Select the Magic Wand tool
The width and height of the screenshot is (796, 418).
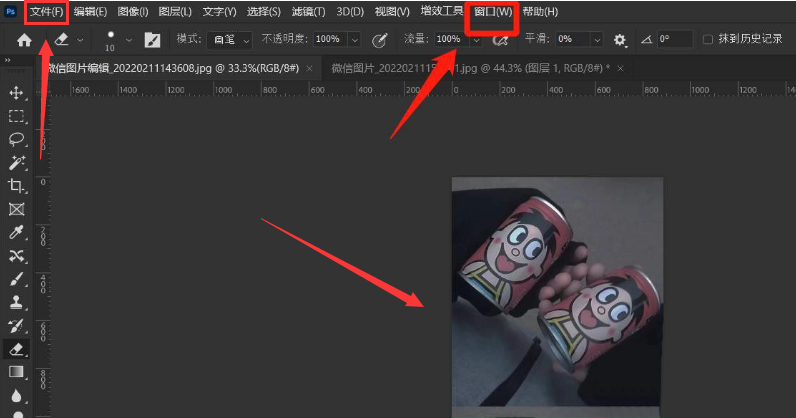[x=16, y=163]
